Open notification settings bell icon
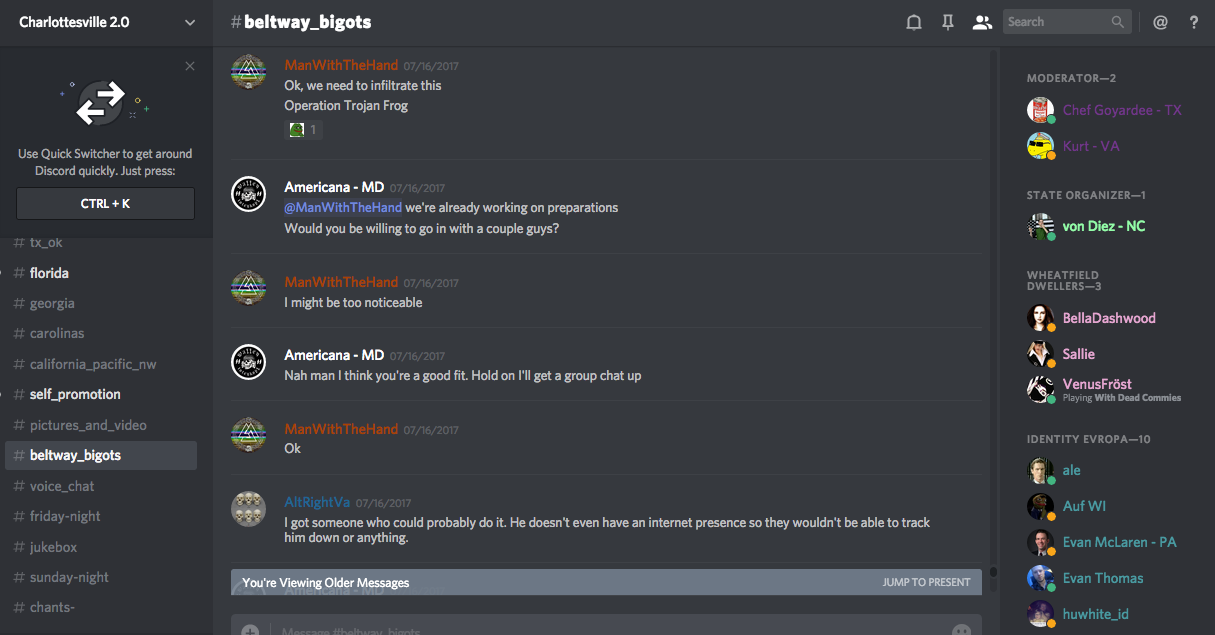The image size is (1215, 635). [x=913, y=22]
